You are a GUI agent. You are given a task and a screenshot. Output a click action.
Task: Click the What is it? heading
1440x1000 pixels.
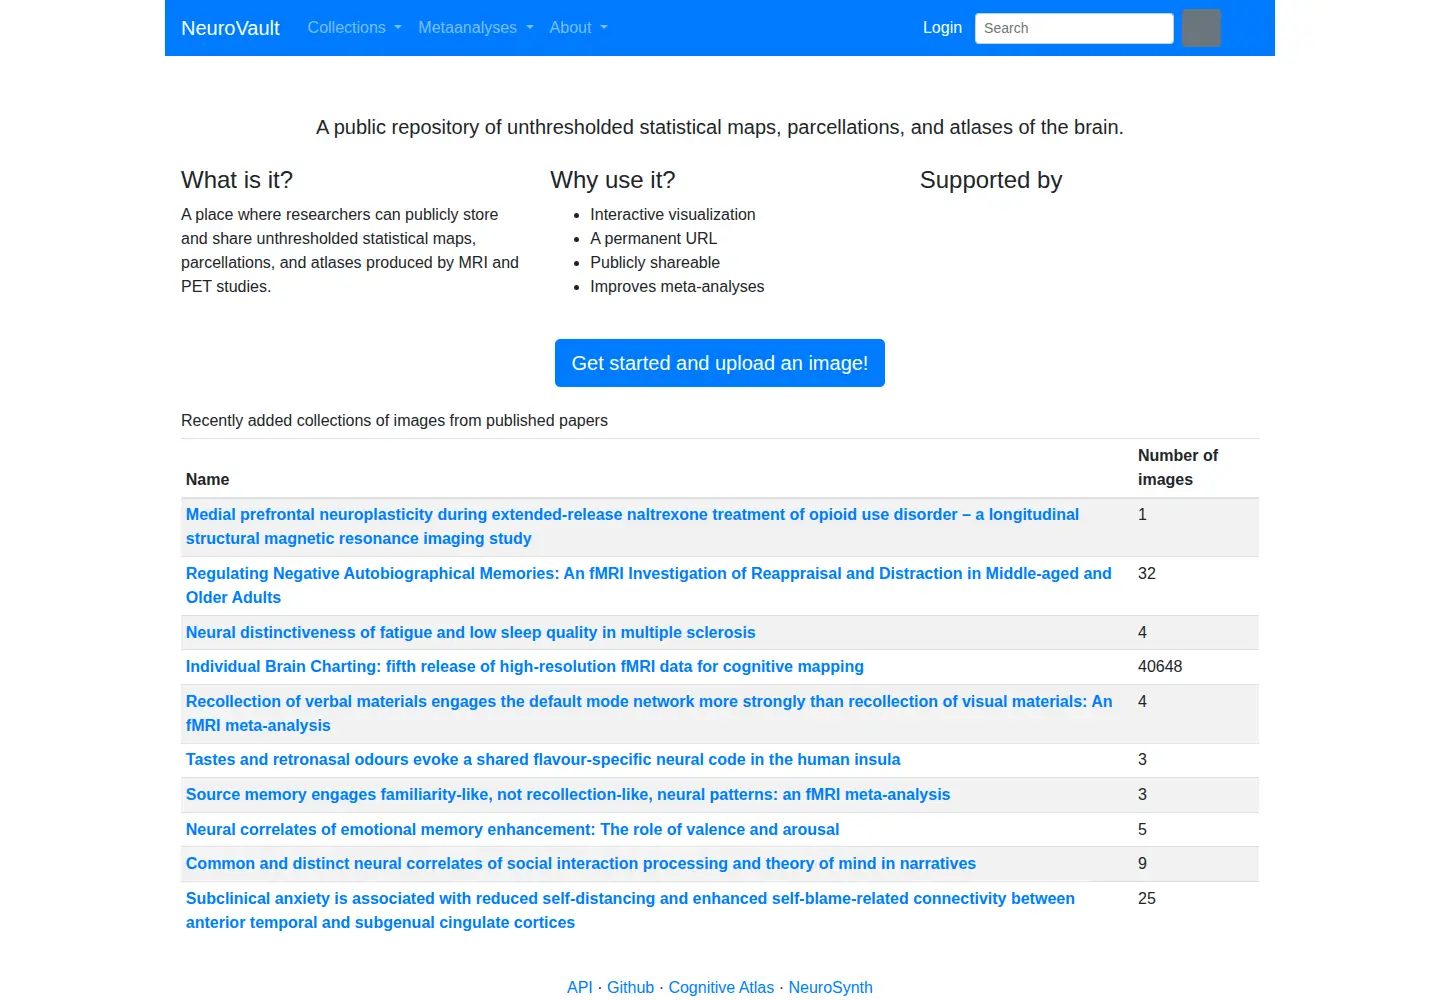point(237,180)
